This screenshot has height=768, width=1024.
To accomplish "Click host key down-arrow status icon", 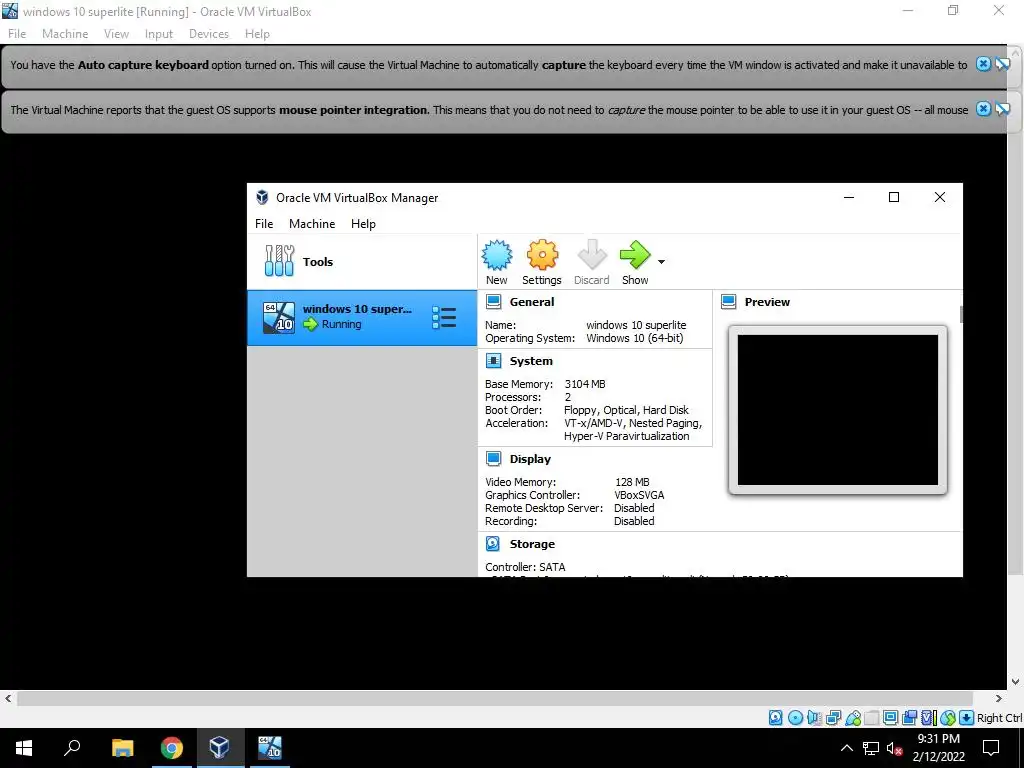I will click(966, 718).
